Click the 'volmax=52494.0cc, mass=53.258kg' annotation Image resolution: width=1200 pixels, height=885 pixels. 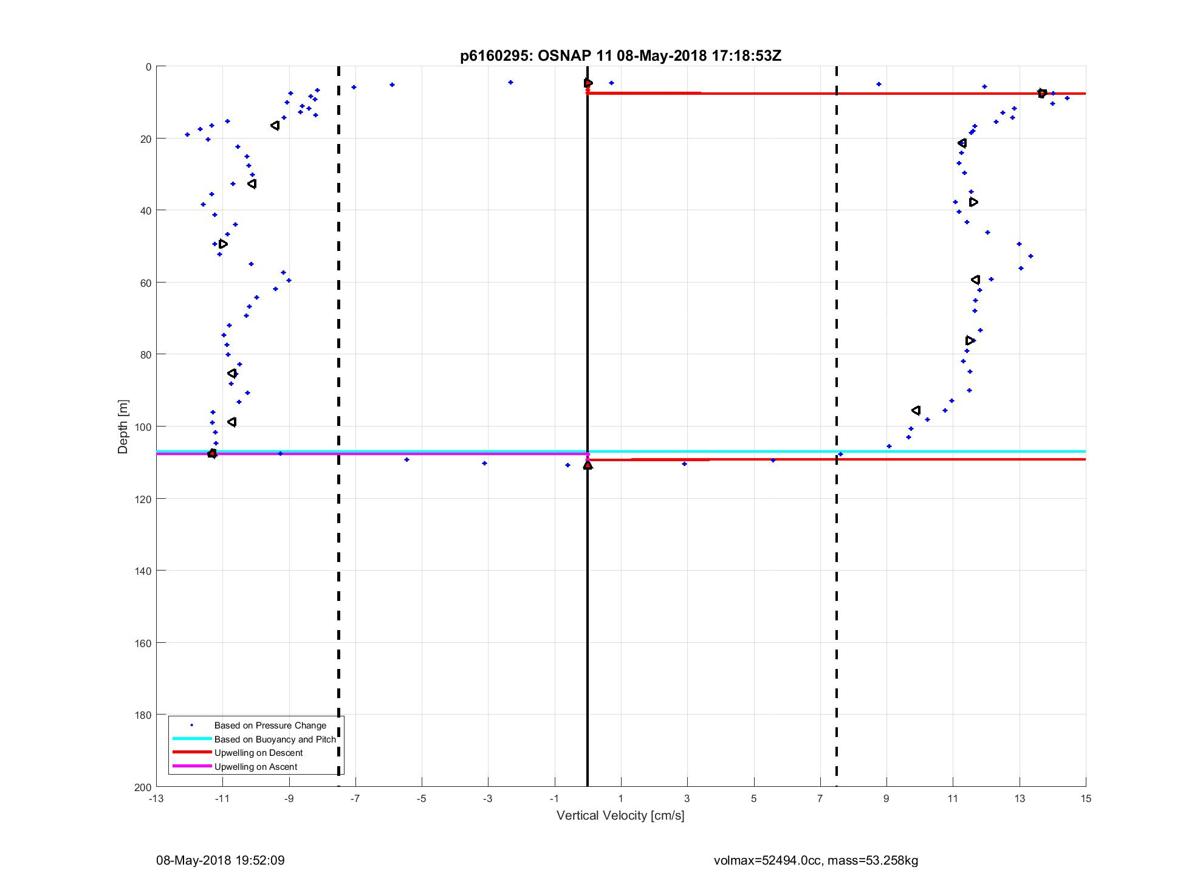(816, 860)
